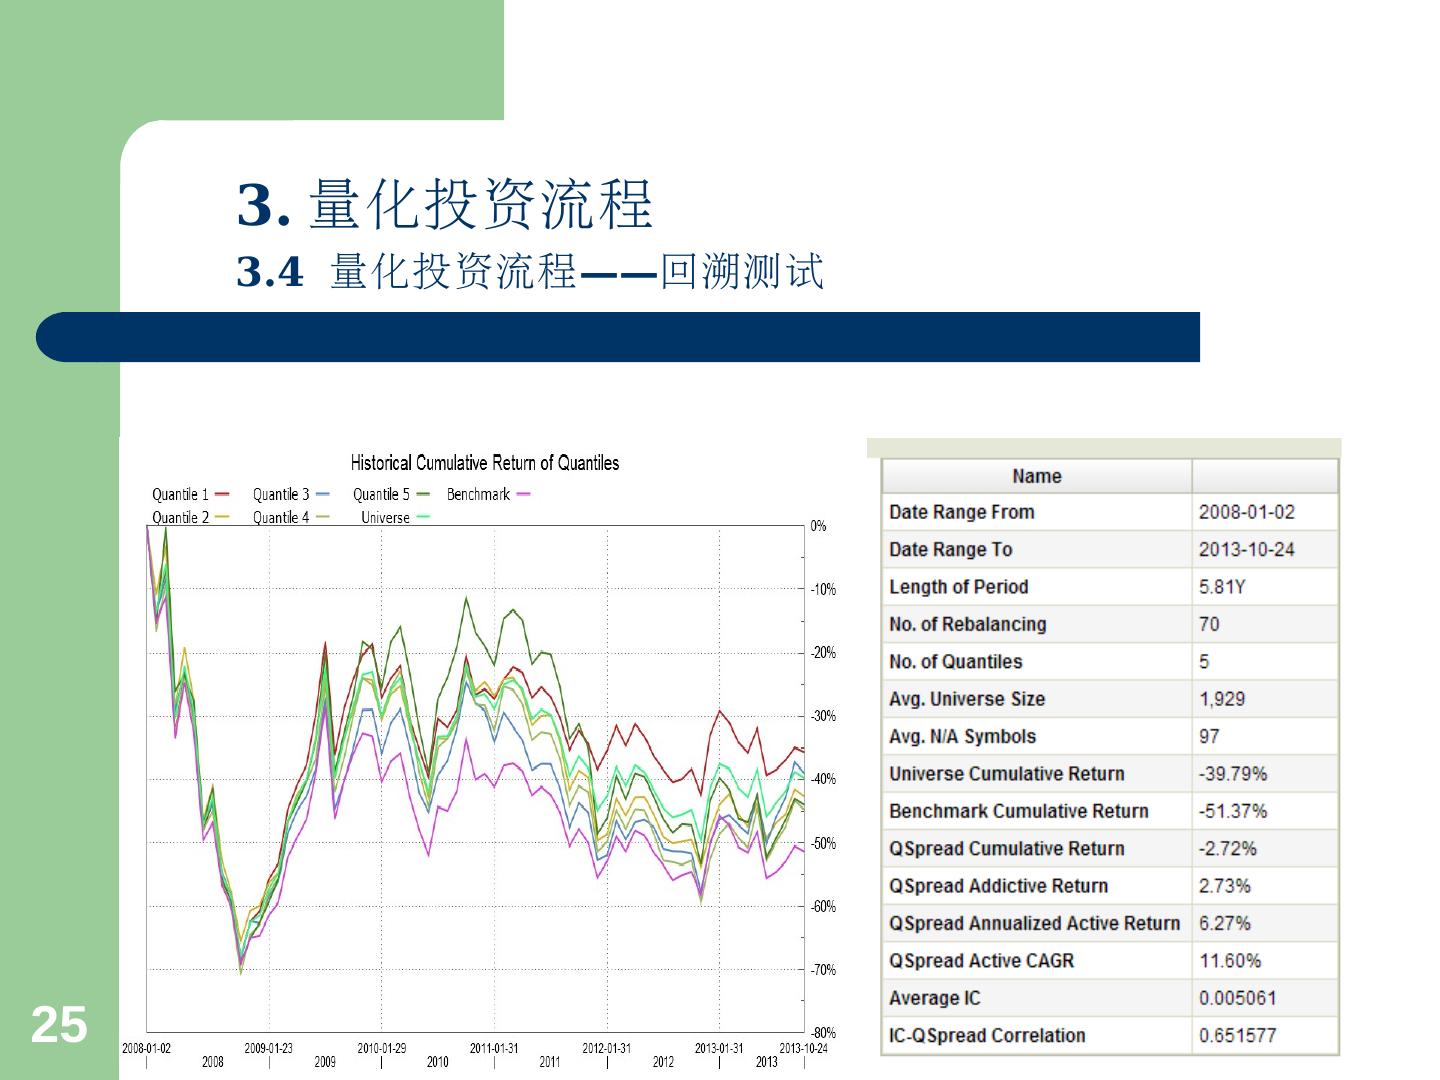Click the chart title Historical Cumulative Return
The image size is (1440, 1080).
pyautogui.click(x=484, y=463)
